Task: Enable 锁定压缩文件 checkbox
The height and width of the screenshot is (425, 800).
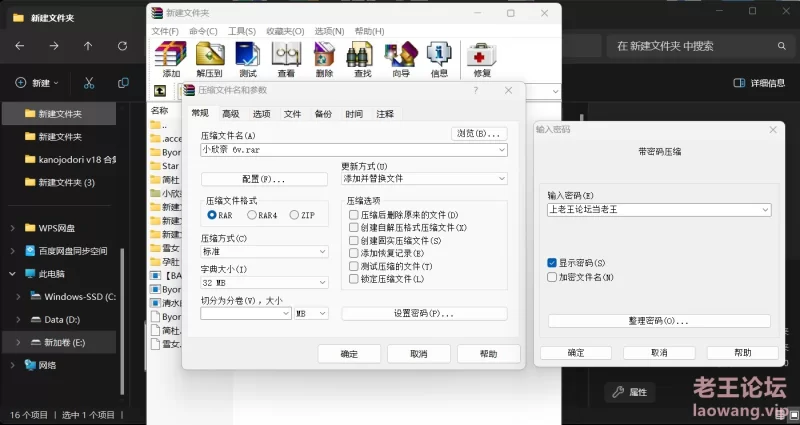Action: pyautogui.click(x=353, y=279)
